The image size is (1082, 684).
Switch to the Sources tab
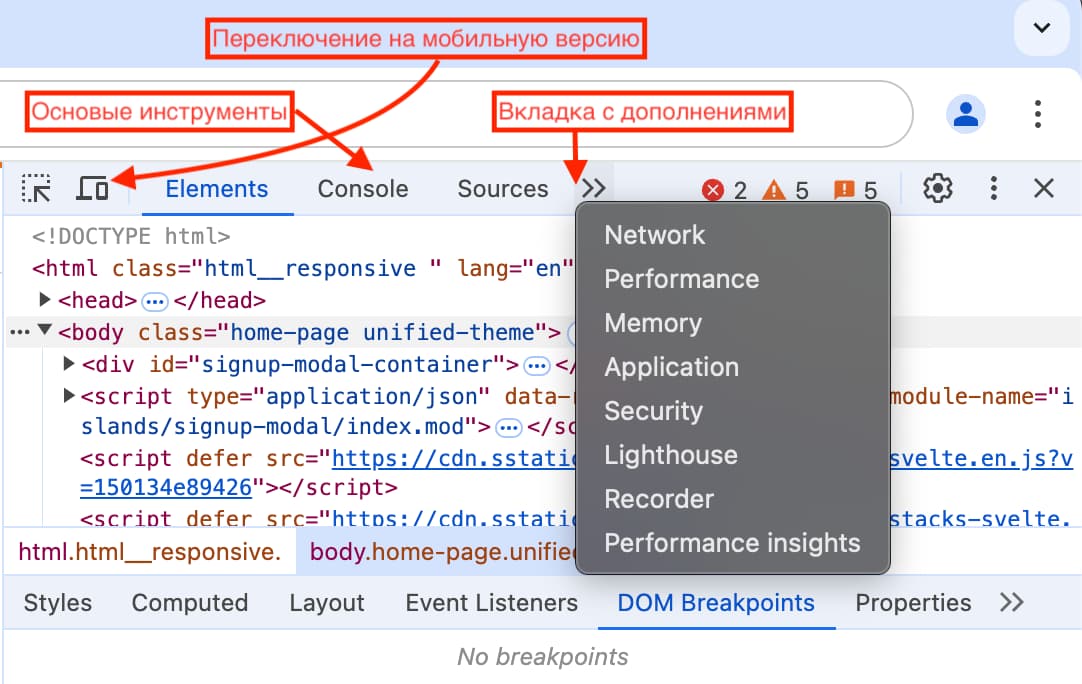503,188
